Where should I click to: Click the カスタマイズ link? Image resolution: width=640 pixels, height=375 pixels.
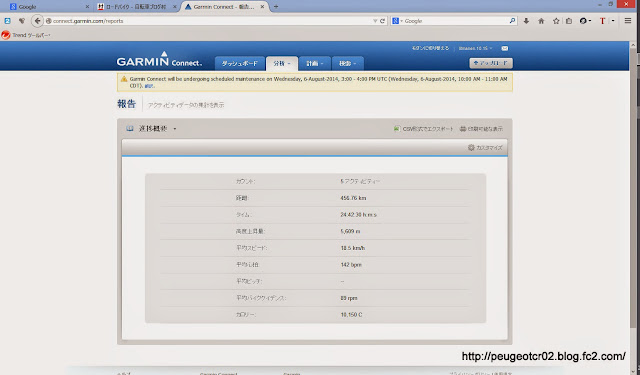coord(489,147)
